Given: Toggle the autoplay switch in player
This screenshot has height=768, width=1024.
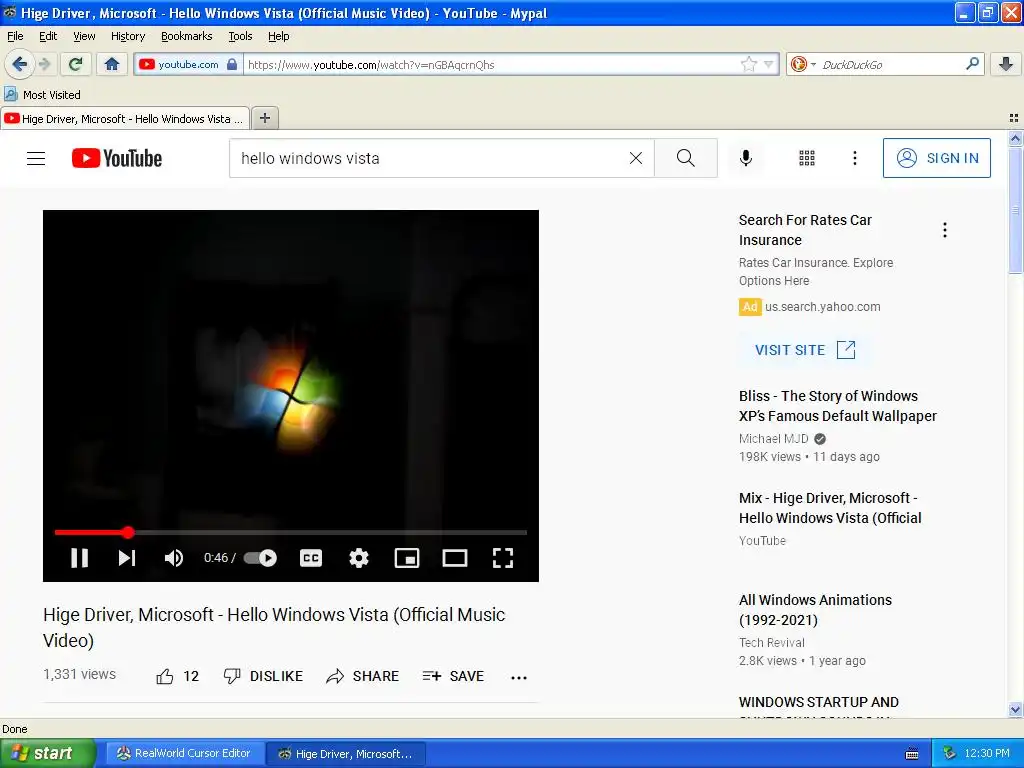Looking at the screenshot, I should coord(261,558).
